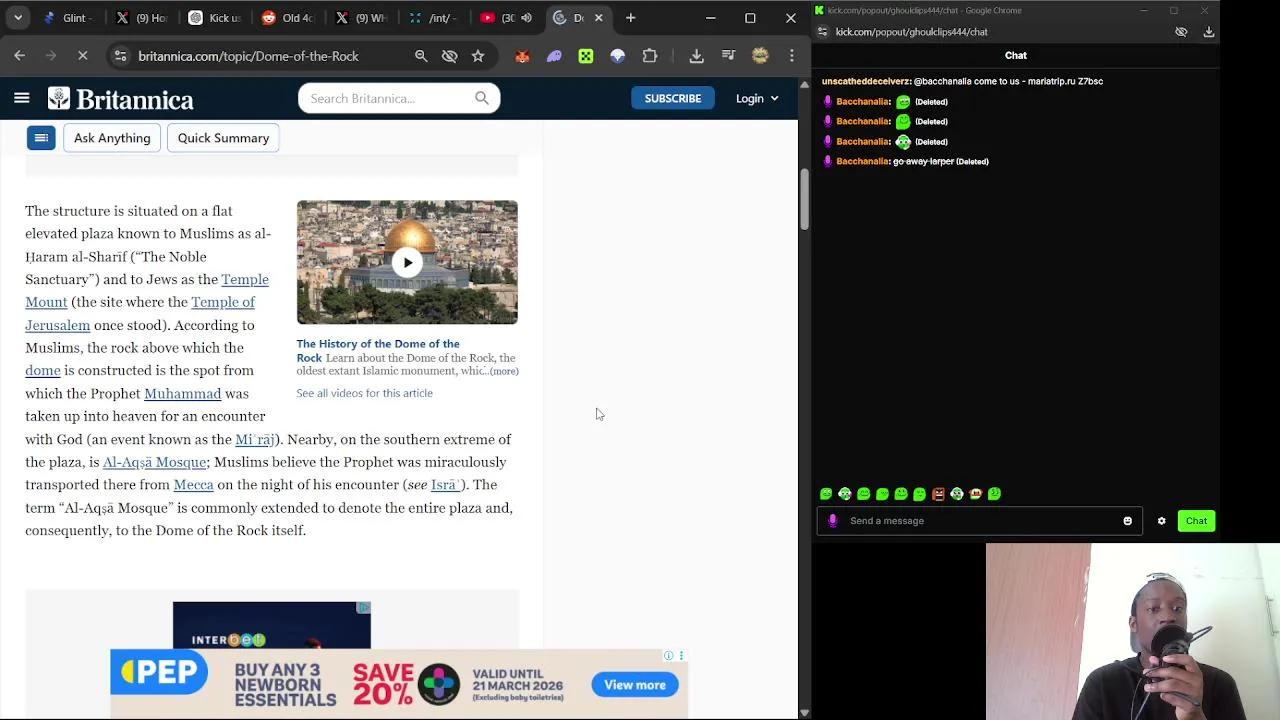Expand the video caption with (more)
This screenshot has width=1280, height=720.
[x=503, y=371]
